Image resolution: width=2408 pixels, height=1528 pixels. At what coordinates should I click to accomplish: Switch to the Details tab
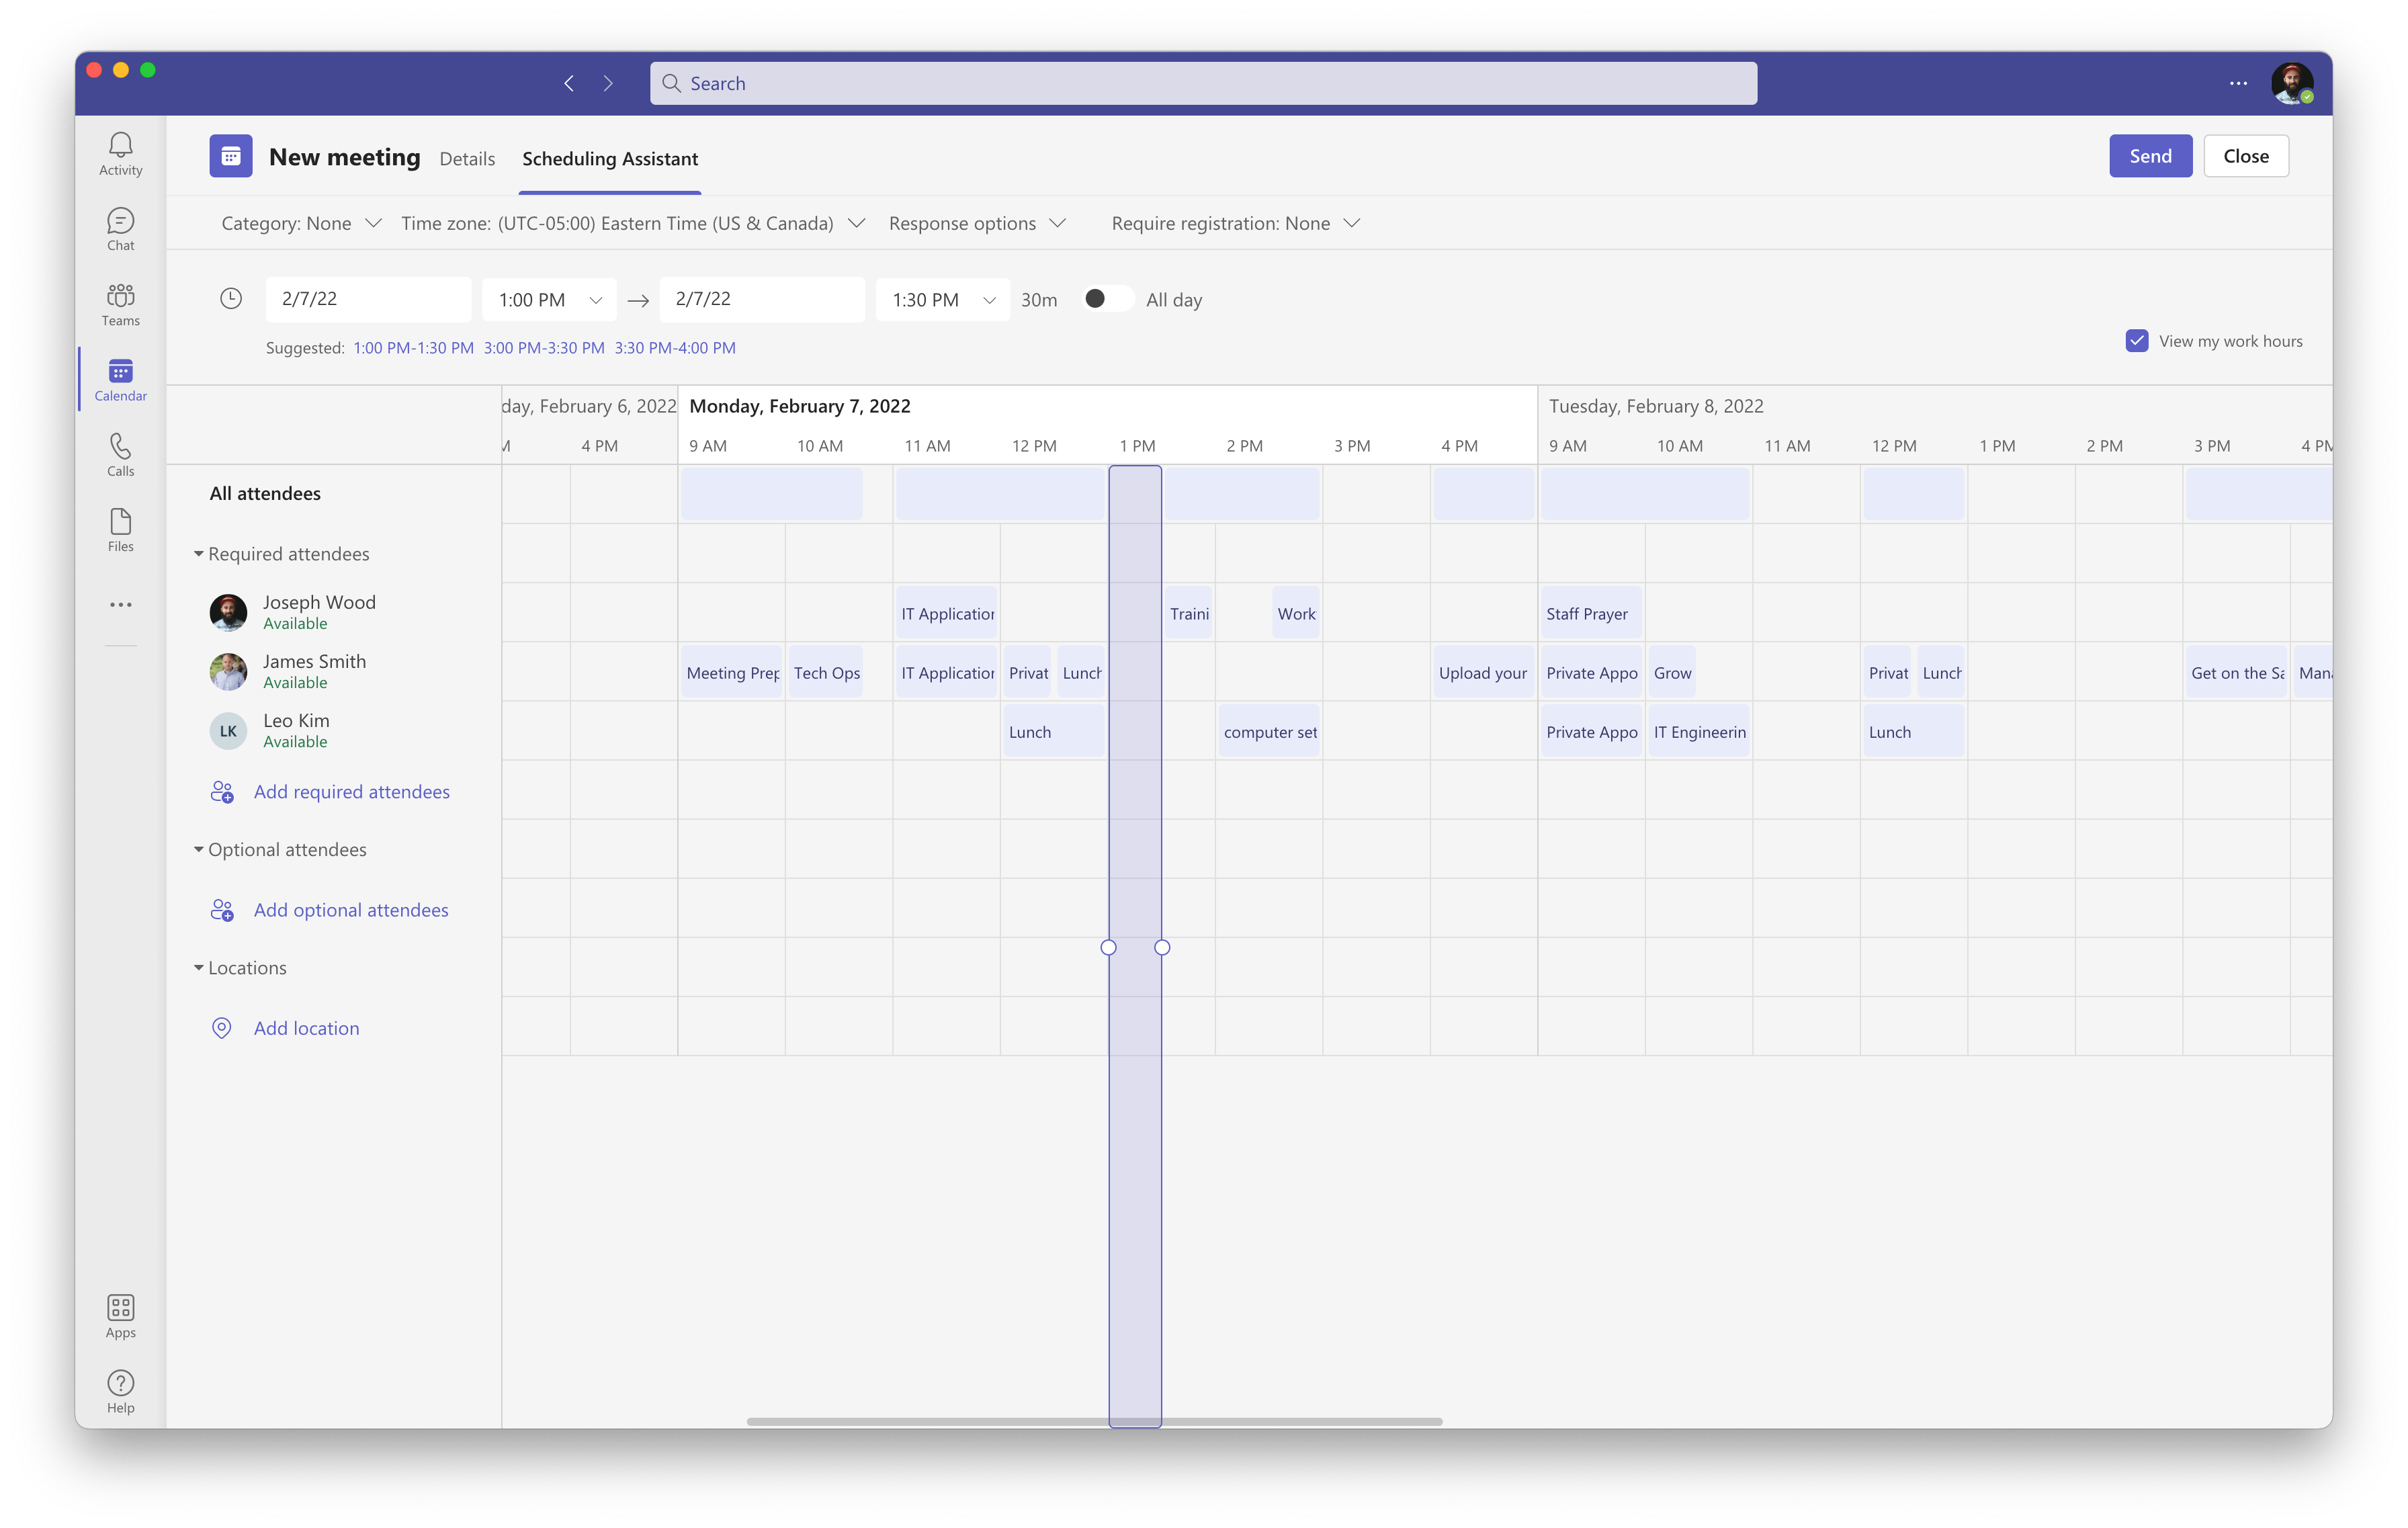[x=467, y=156]
